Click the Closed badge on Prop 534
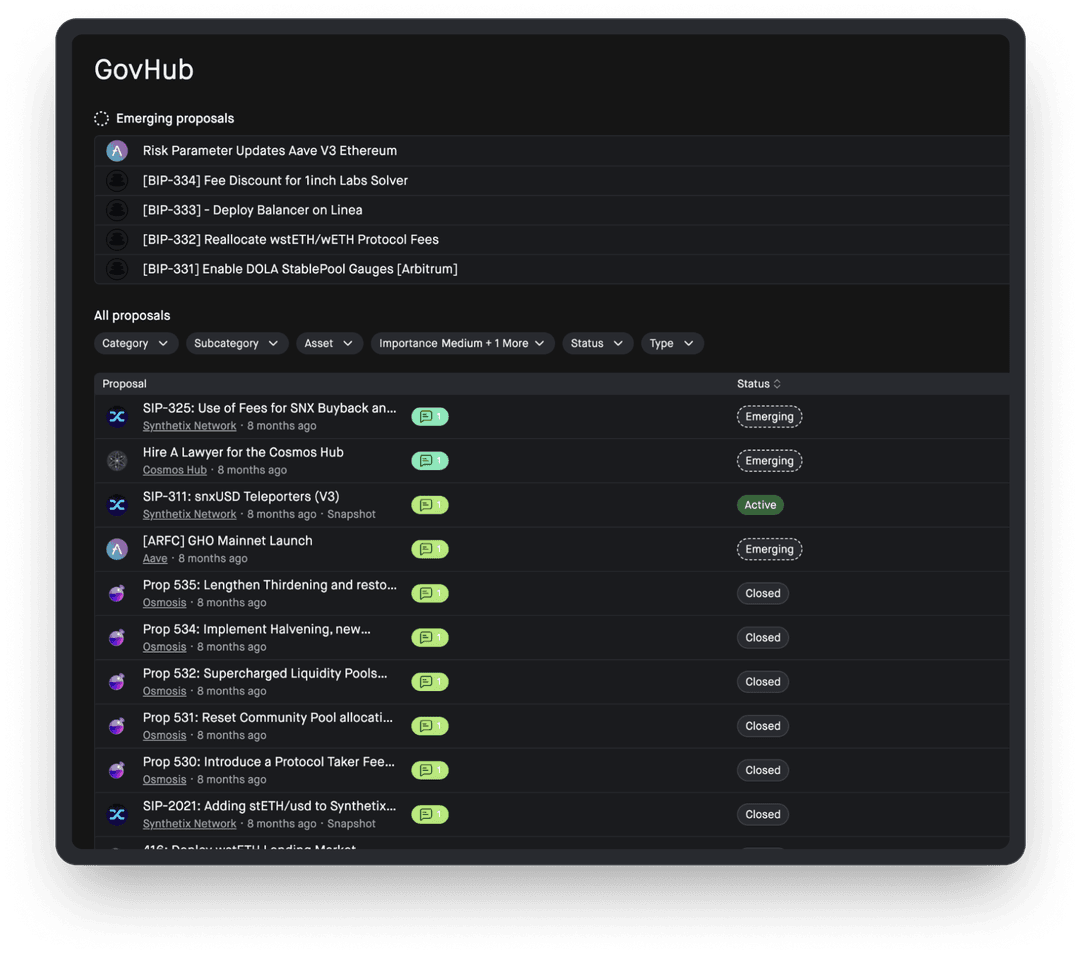The image size is (1080, 956). click(762, 637)
